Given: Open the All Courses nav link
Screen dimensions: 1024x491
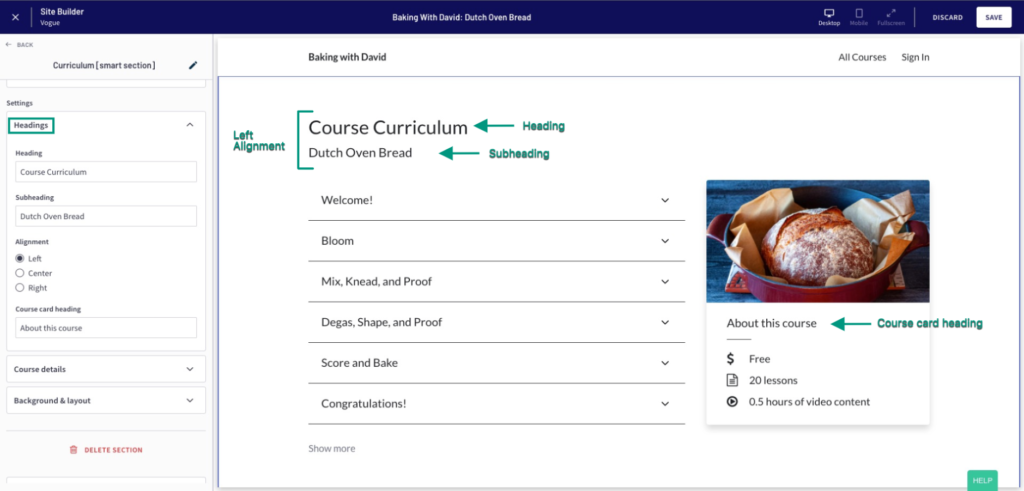Looking at the screenshot, I should pyautogui.click(x=862, y=57).
